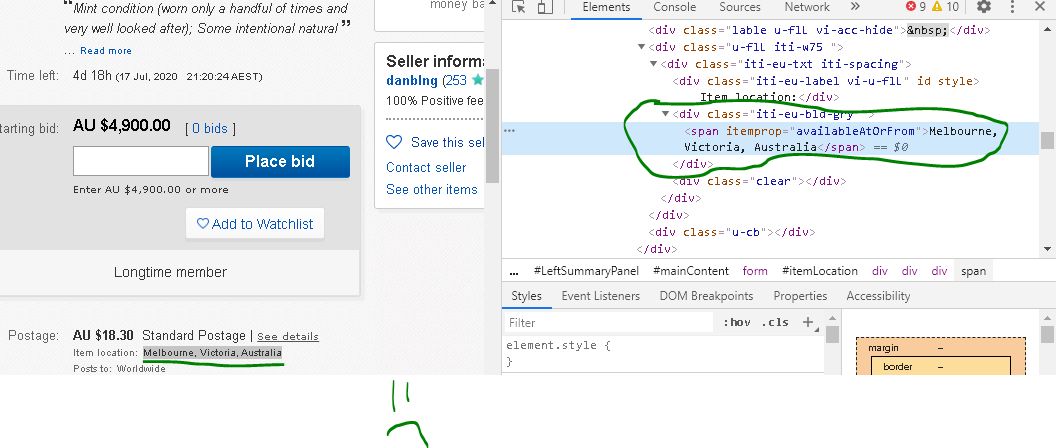Focus the bid amount input field
The image size is (1056, 448).
click(141, 162)
